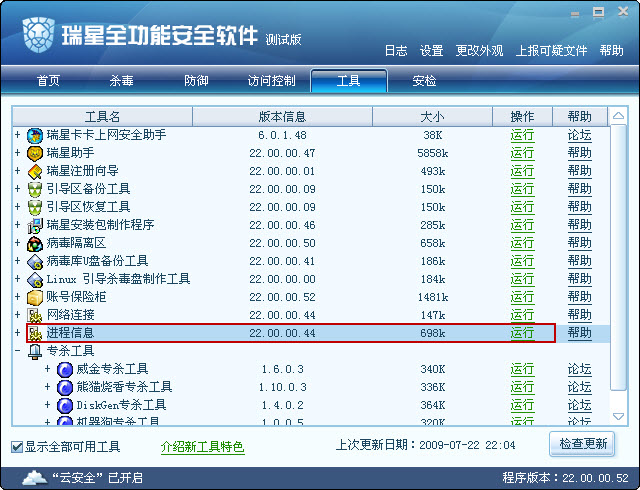Click 更改外观 in the top menu
Image resolution: width=640 pixels, height=490 pixels.
[479, 51]
